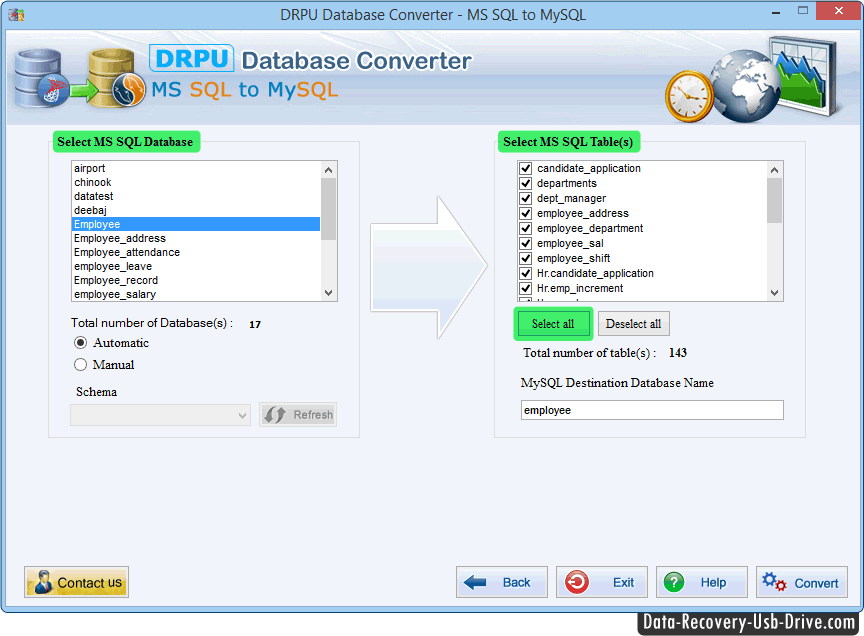Select the Employee_address database
Image resolution: width=864 pixels, height=636 pixels.
tap(196, 238)
